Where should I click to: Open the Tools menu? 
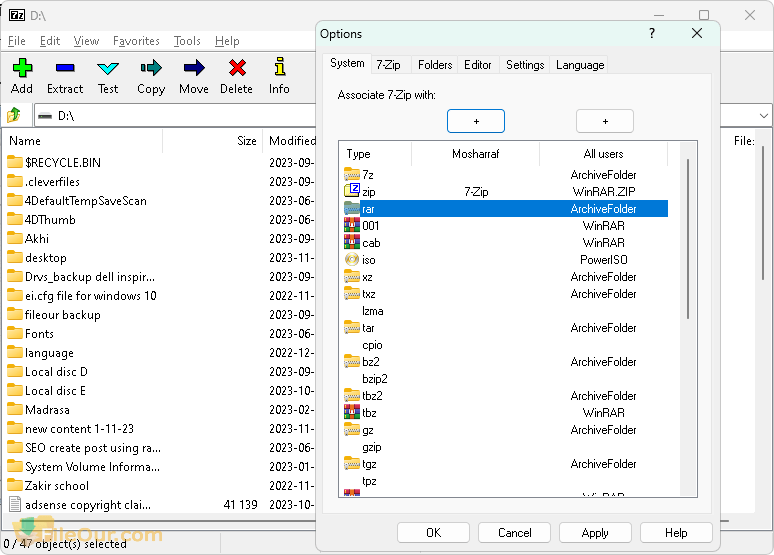coord(187,40)
